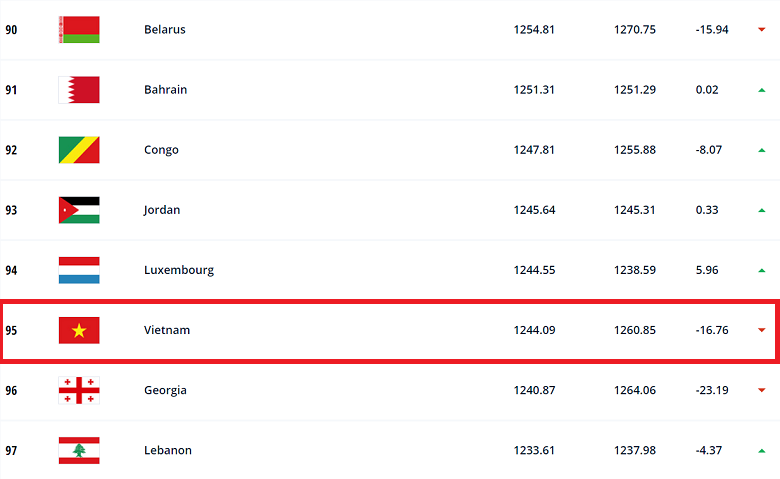Select rank number 92 row

(390, 150)
